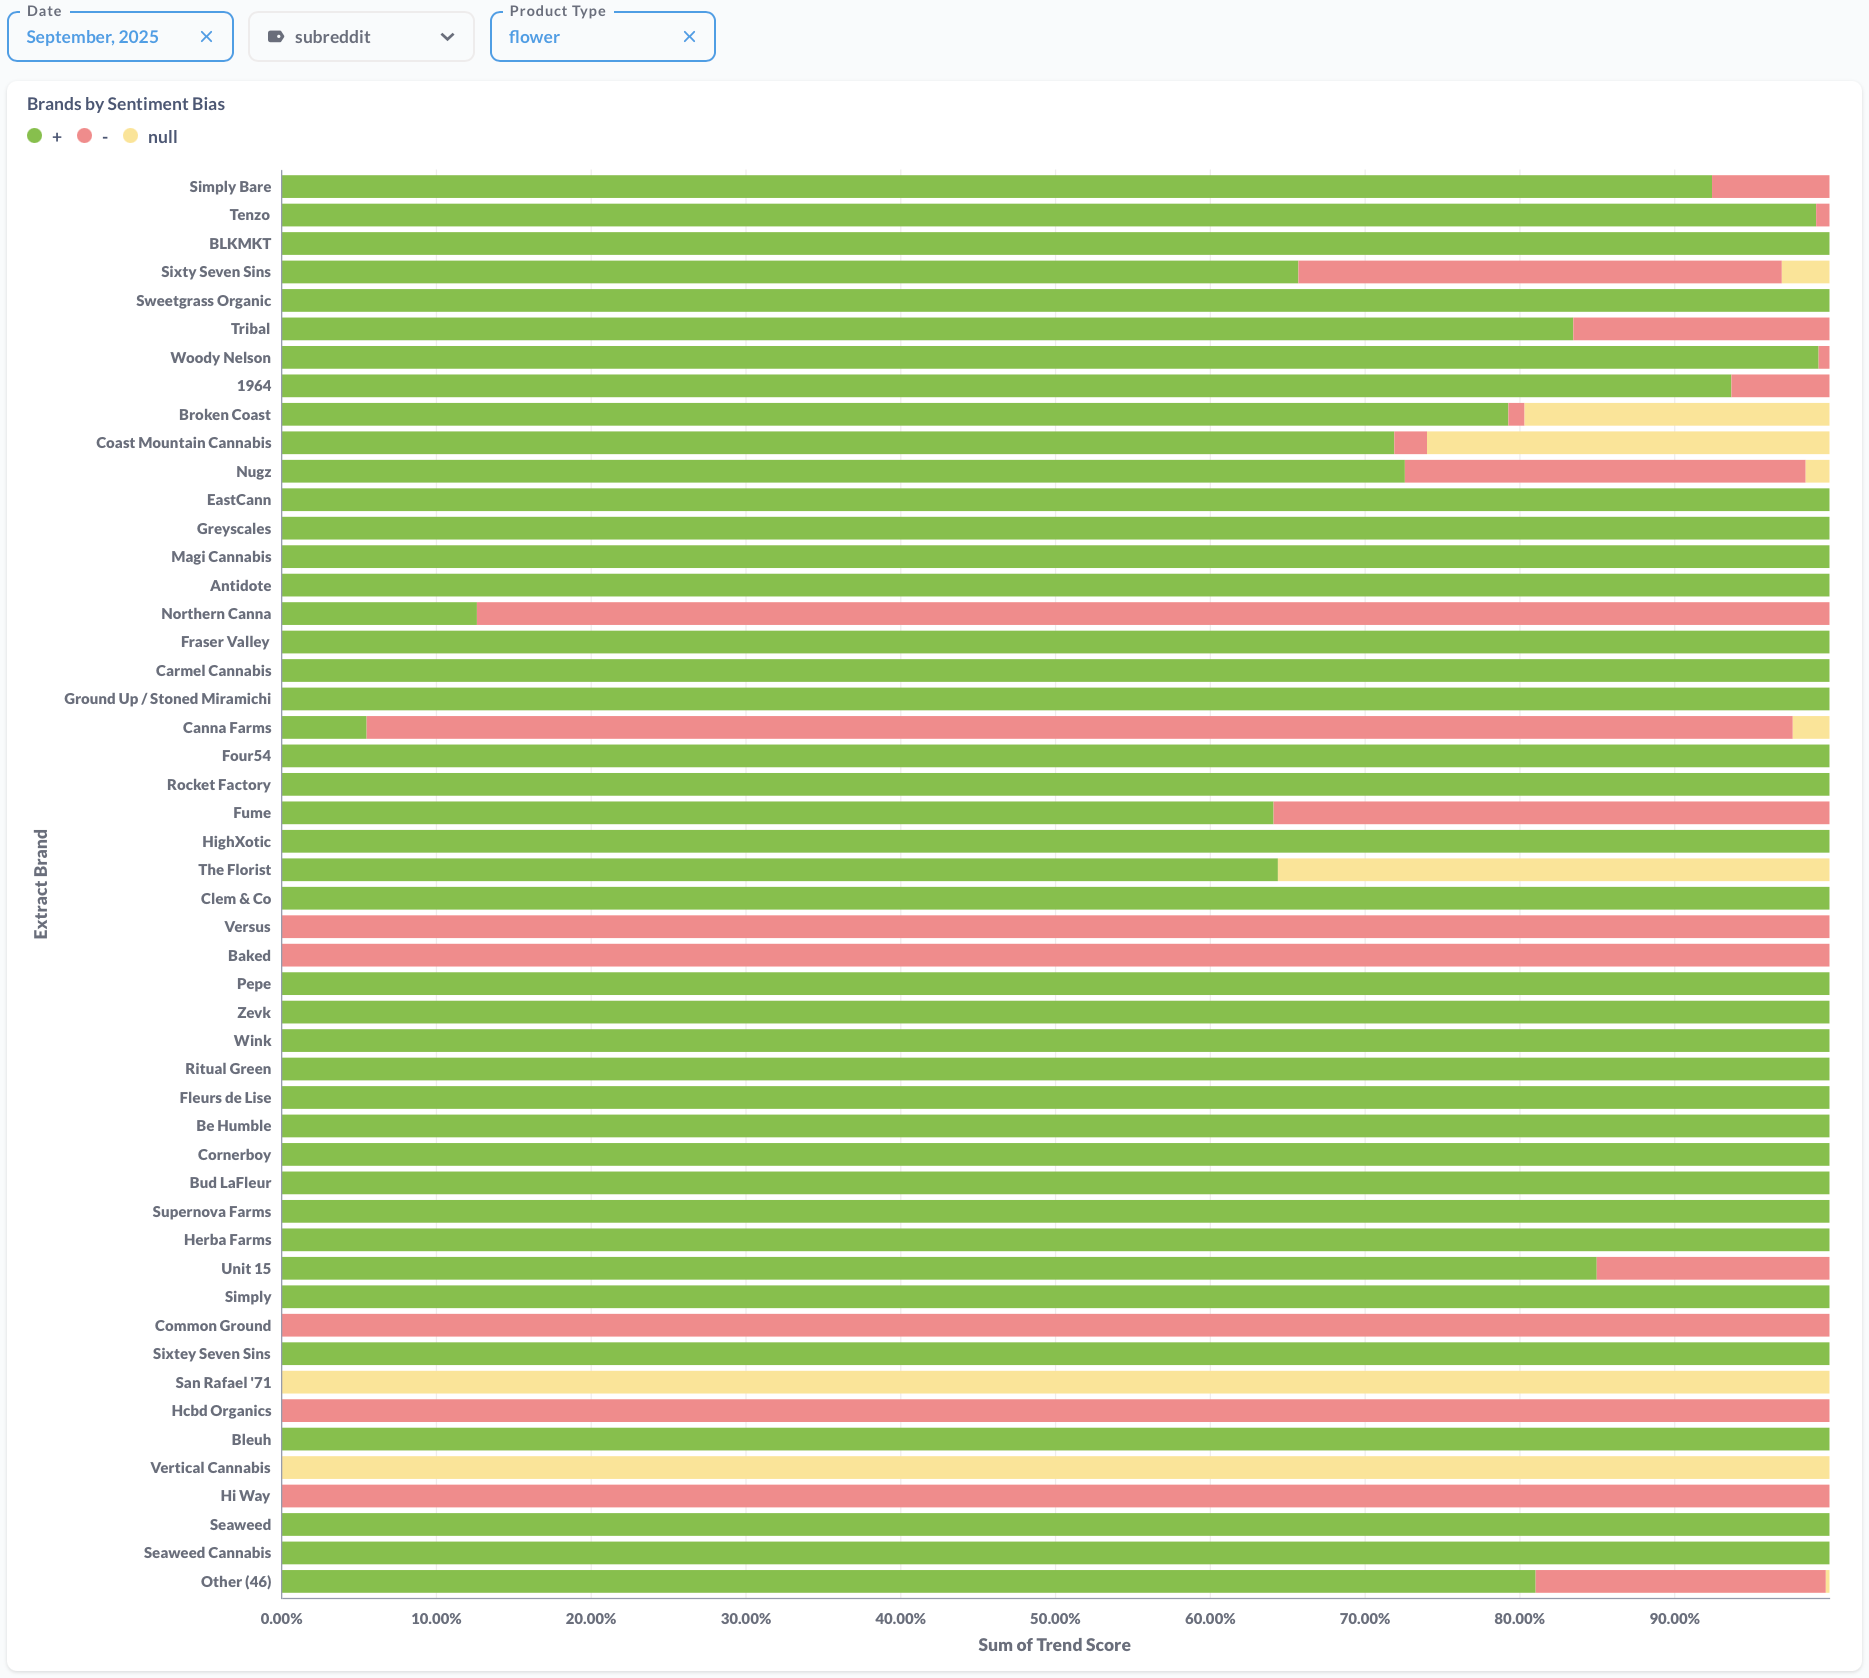Select the Versus negative sentiment bar
Viewport: 1869px width, 1678px height.
(x=1055, y=927)
